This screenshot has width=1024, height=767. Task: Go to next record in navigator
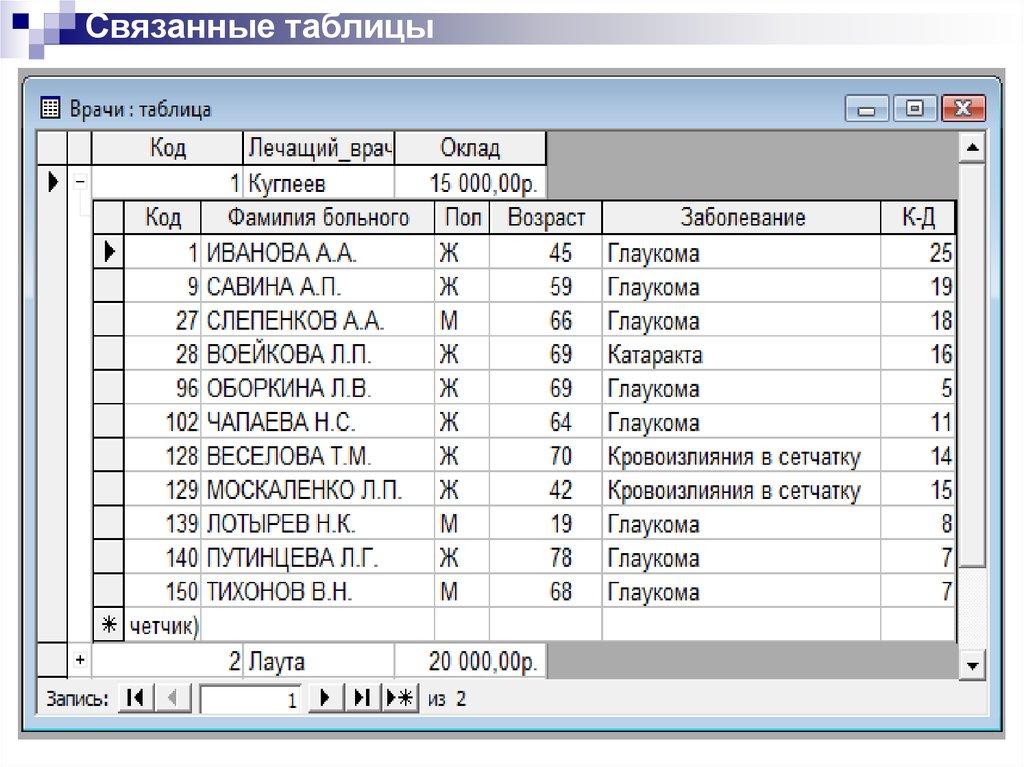click(x=324, y=699)
